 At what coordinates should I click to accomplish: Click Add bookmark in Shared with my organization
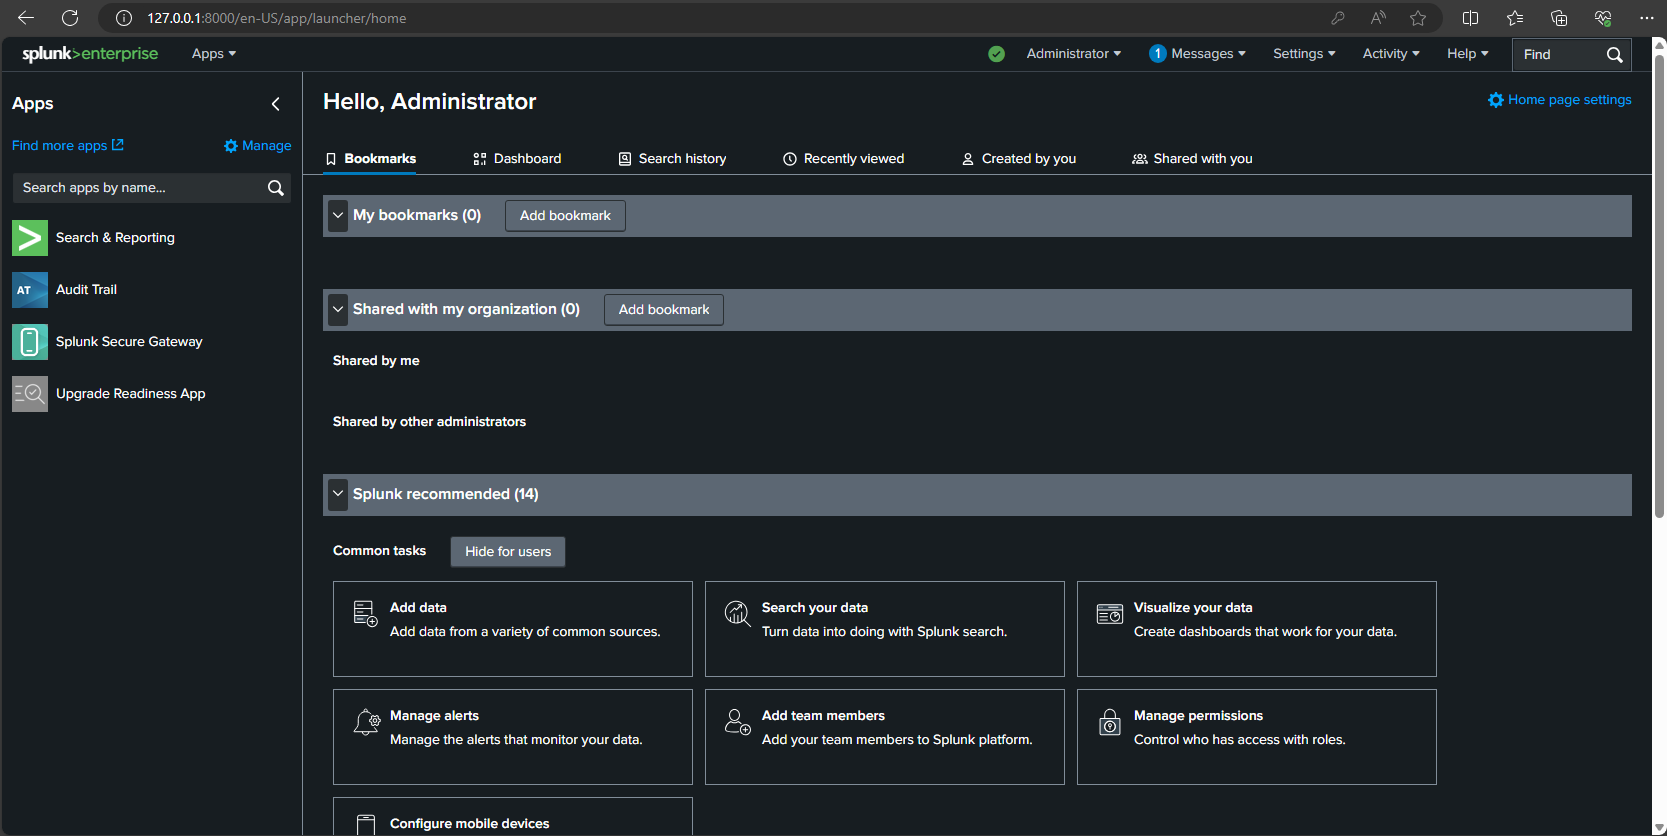point(664,310)
